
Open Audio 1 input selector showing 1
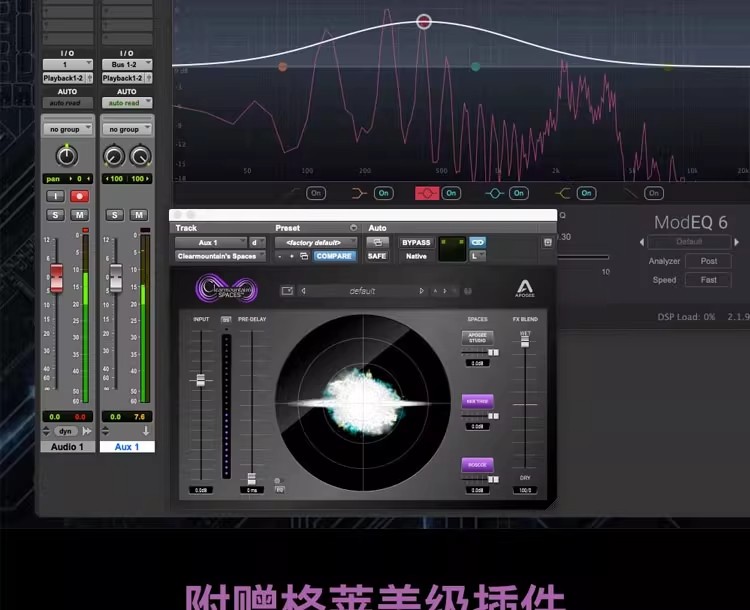67,64
